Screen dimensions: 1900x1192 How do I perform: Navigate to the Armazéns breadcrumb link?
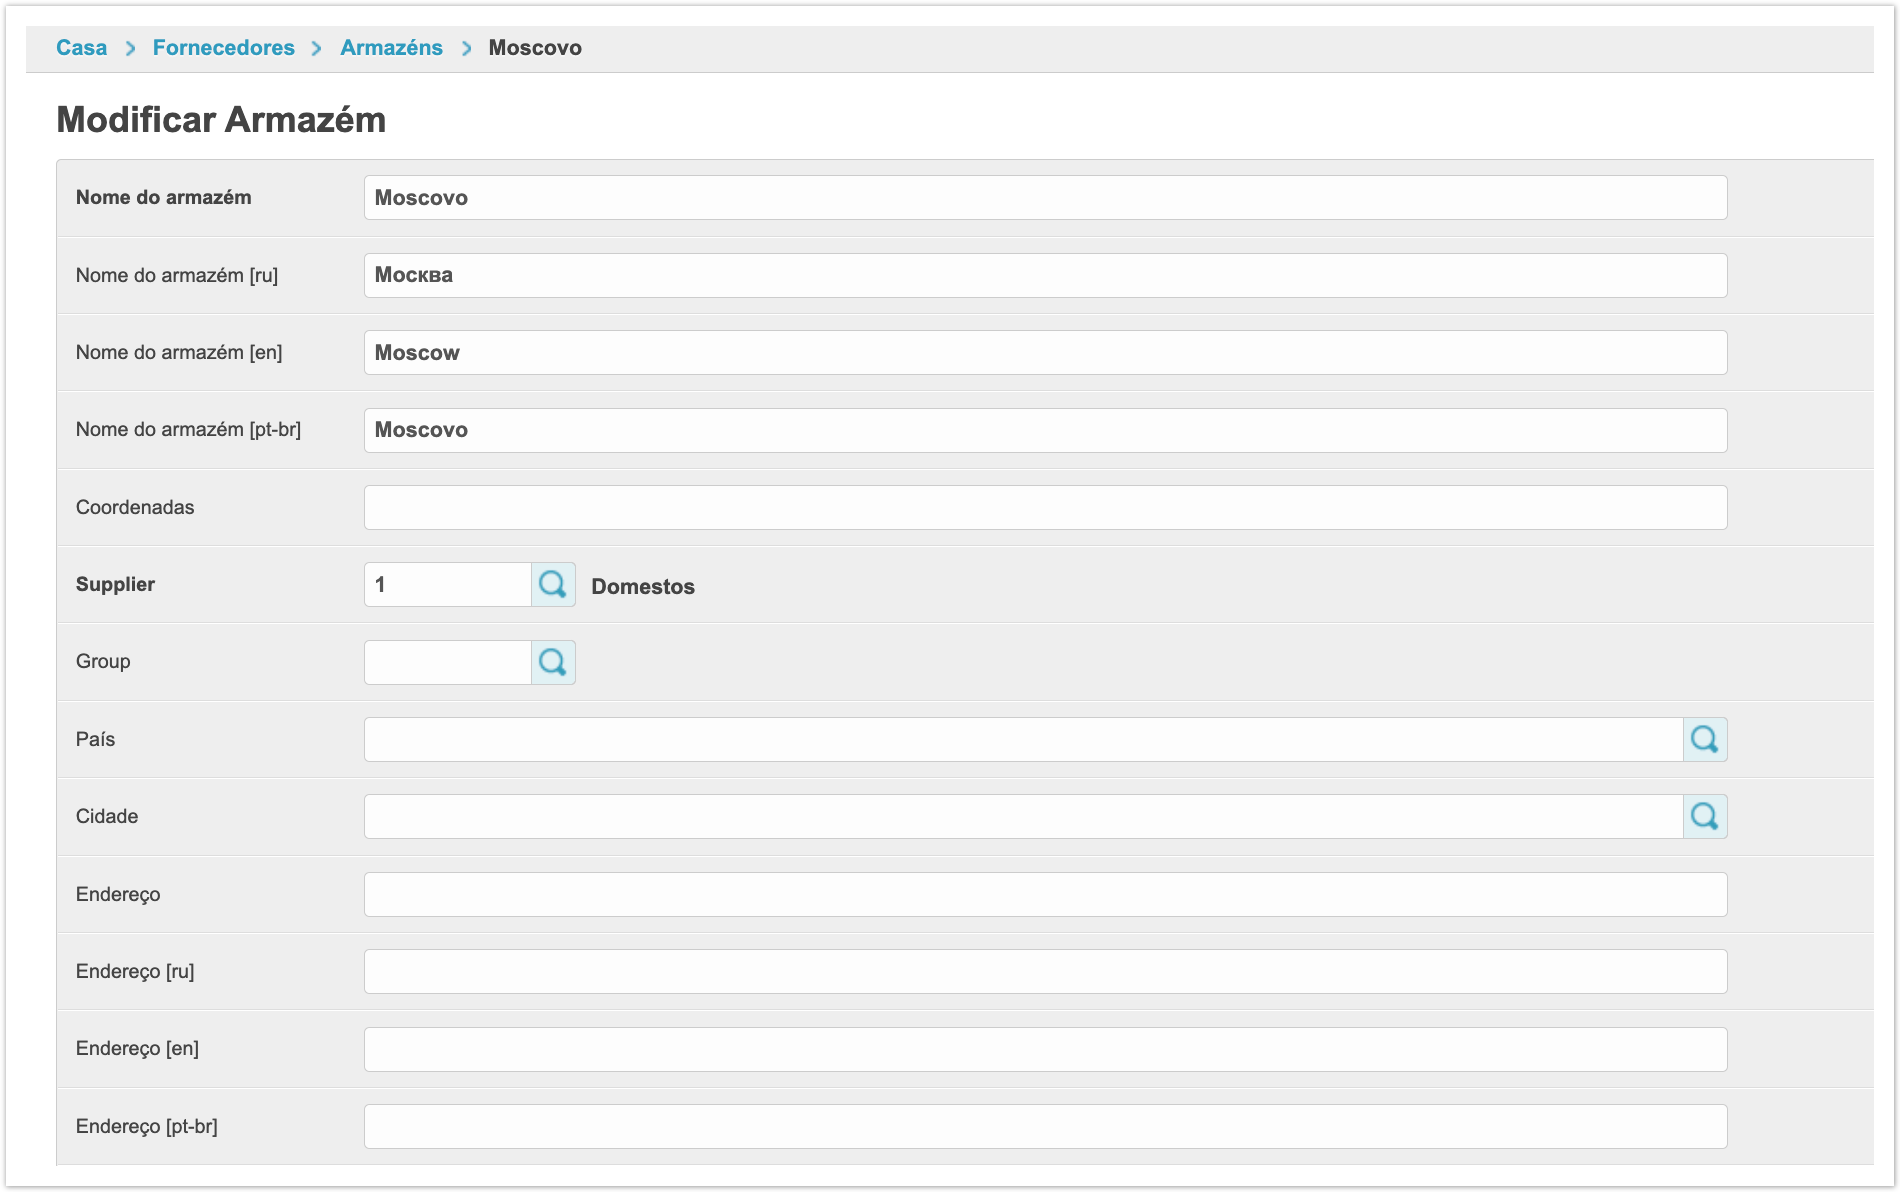[x=391, y=48]
